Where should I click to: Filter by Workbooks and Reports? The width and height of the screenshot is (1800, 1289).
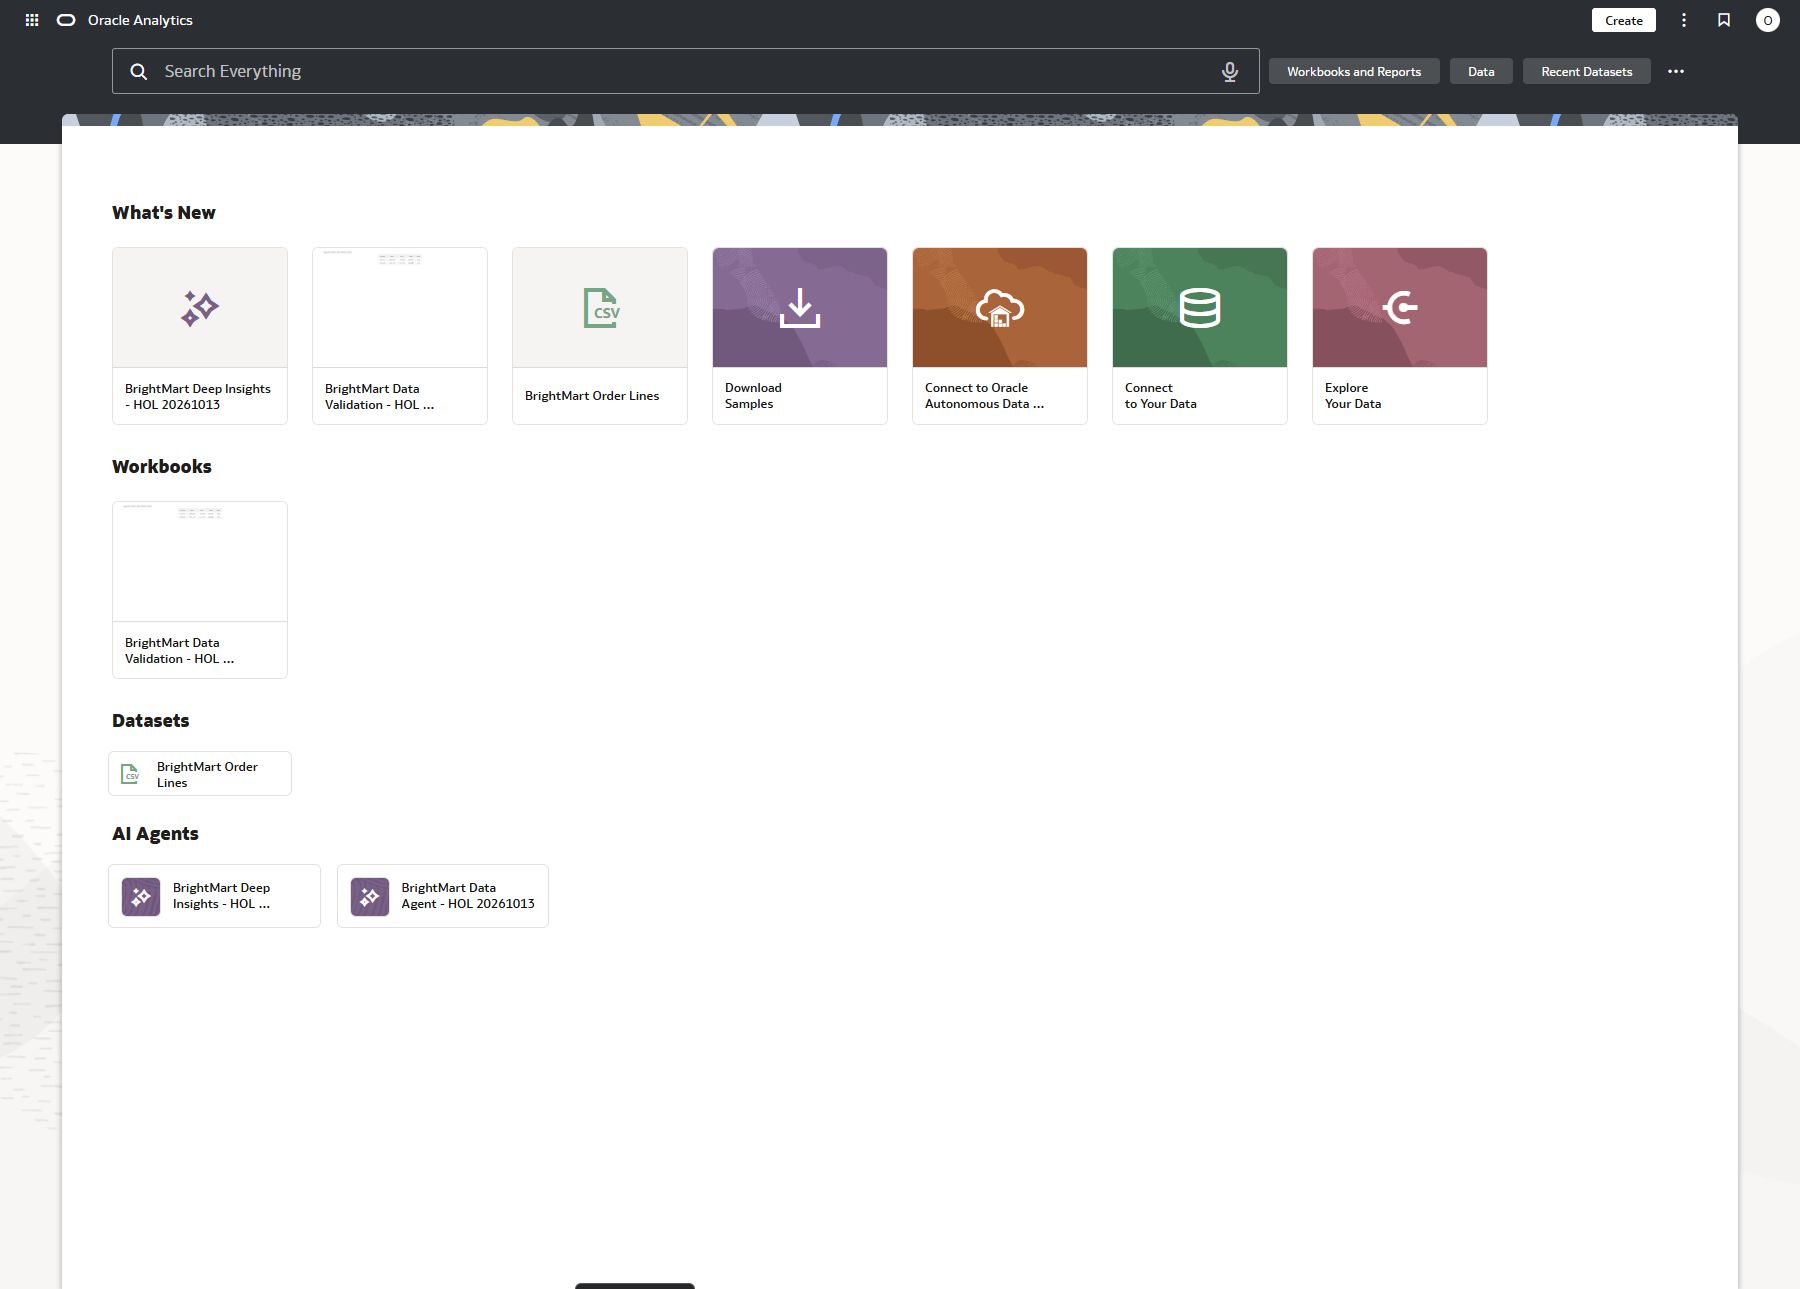pos(1354,72)
